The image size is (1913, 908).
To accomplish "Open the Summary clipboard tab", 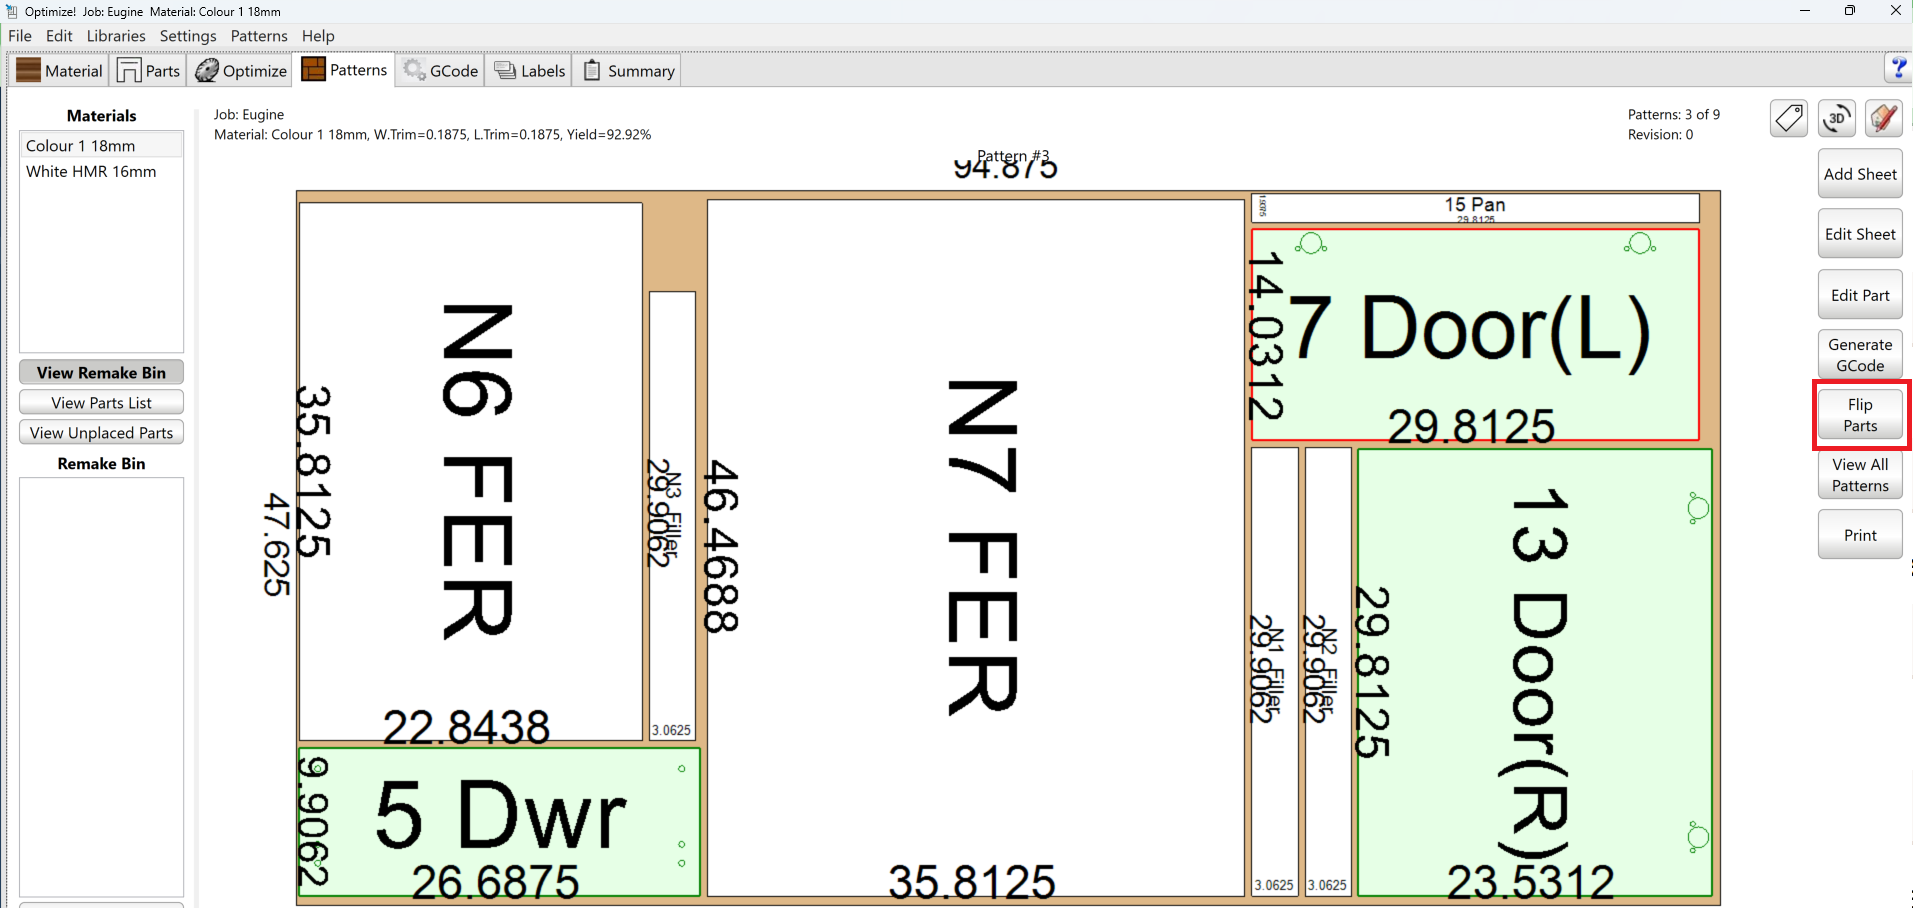I will tap(629, 71).
